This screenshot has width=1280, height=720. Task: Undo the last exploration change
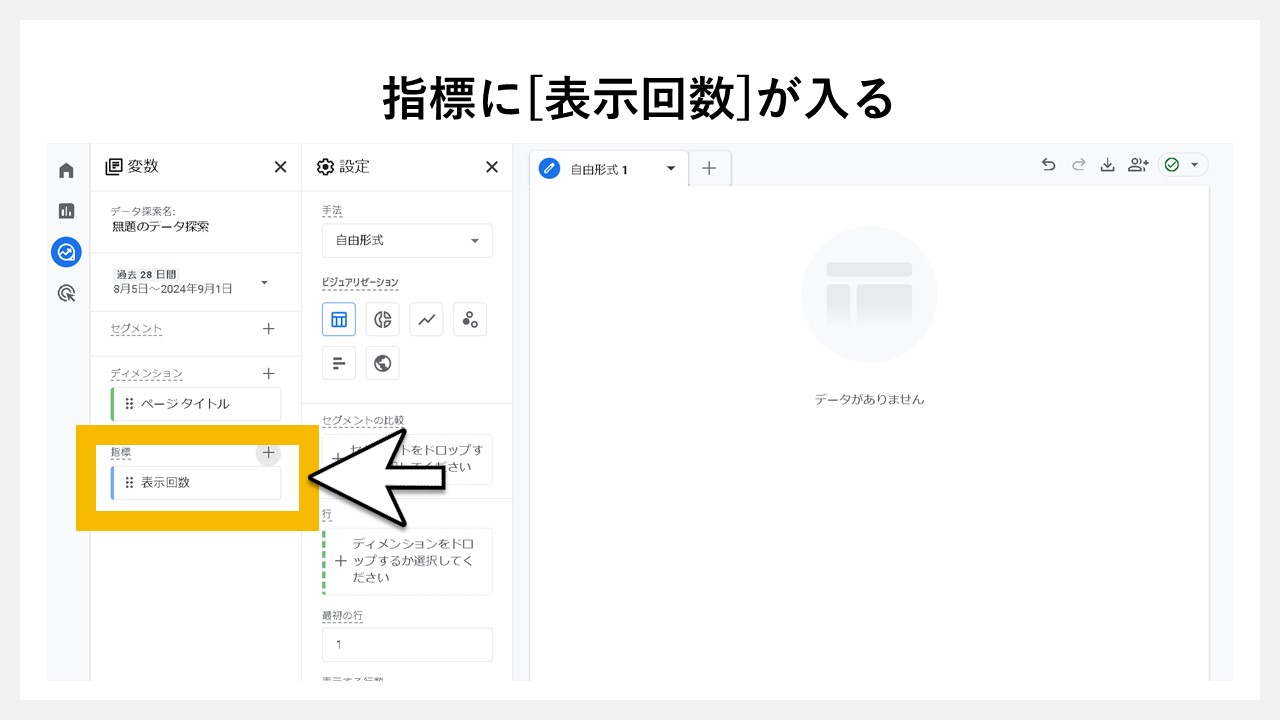[x=1048, y=164]
